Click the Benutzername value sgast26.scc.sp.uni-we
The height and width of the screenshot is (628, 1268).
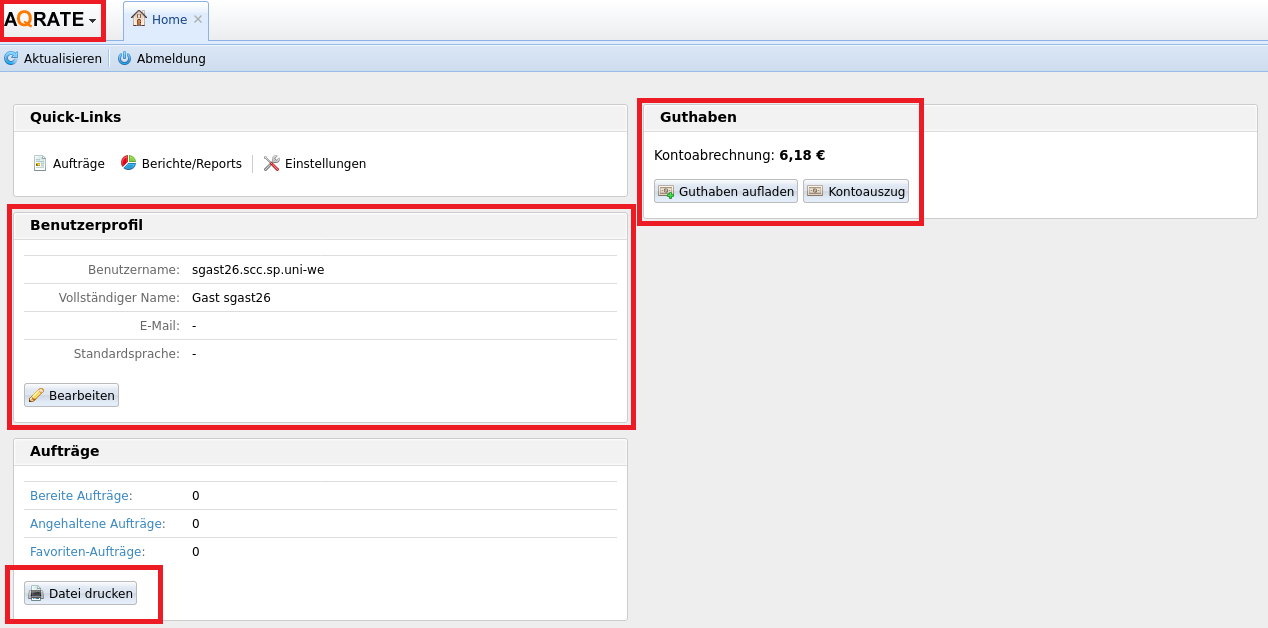tap(258, 270)
